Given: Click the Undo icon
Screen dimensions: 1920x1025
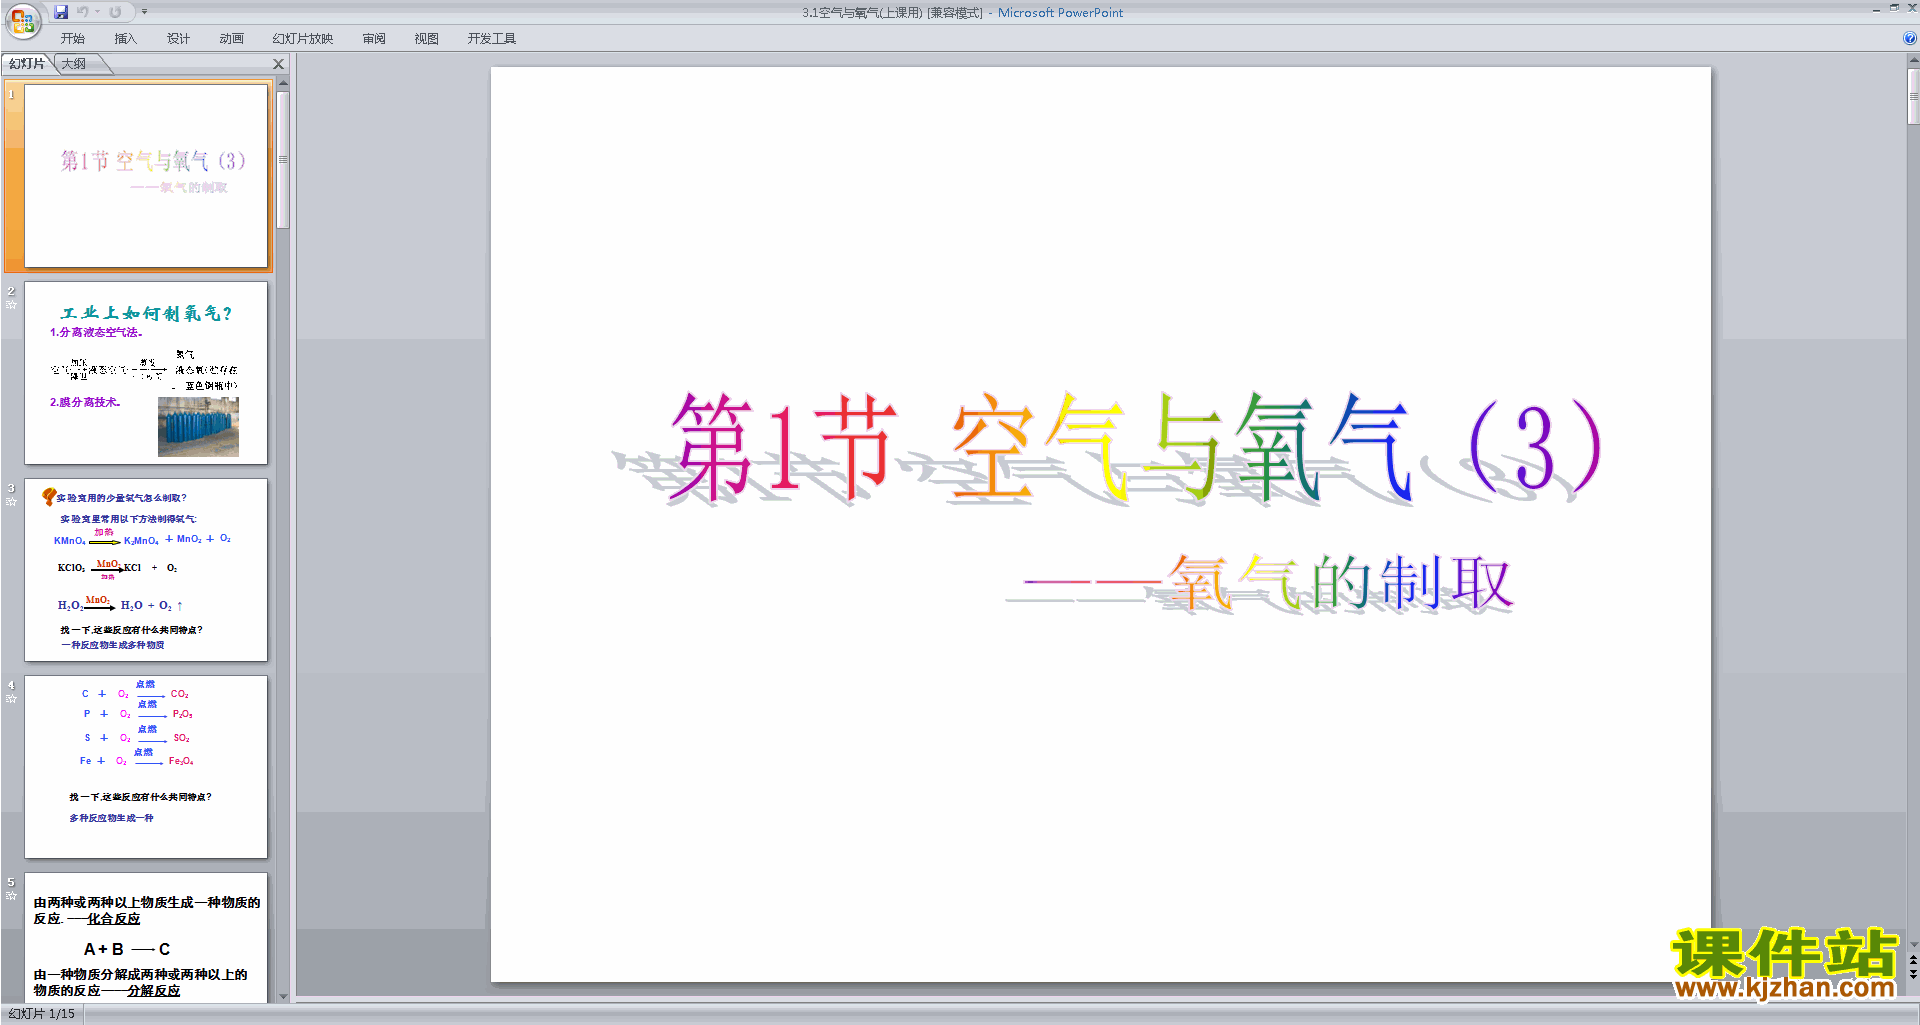Looking at the screenshot, I should [85, 12].
